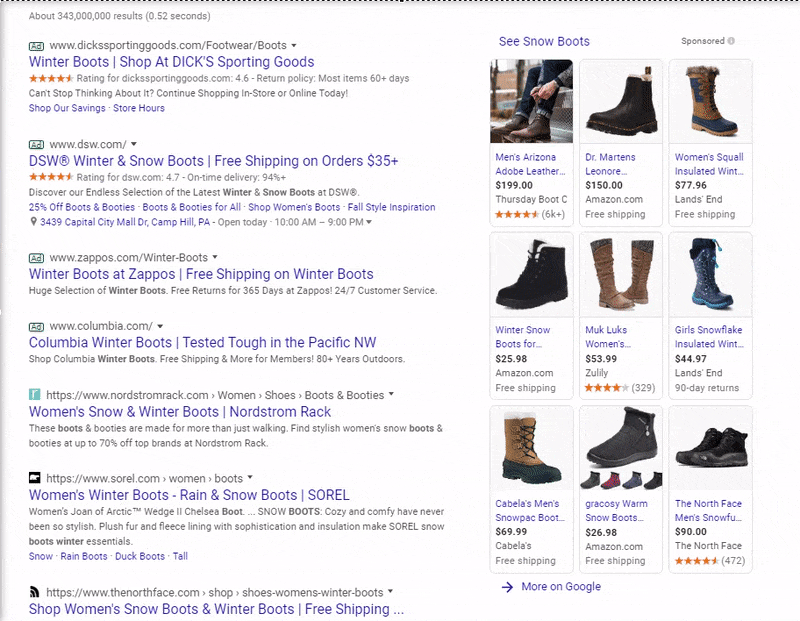
Task: Open Columbia Winter Boots result title
Action: tap(203, 342)
